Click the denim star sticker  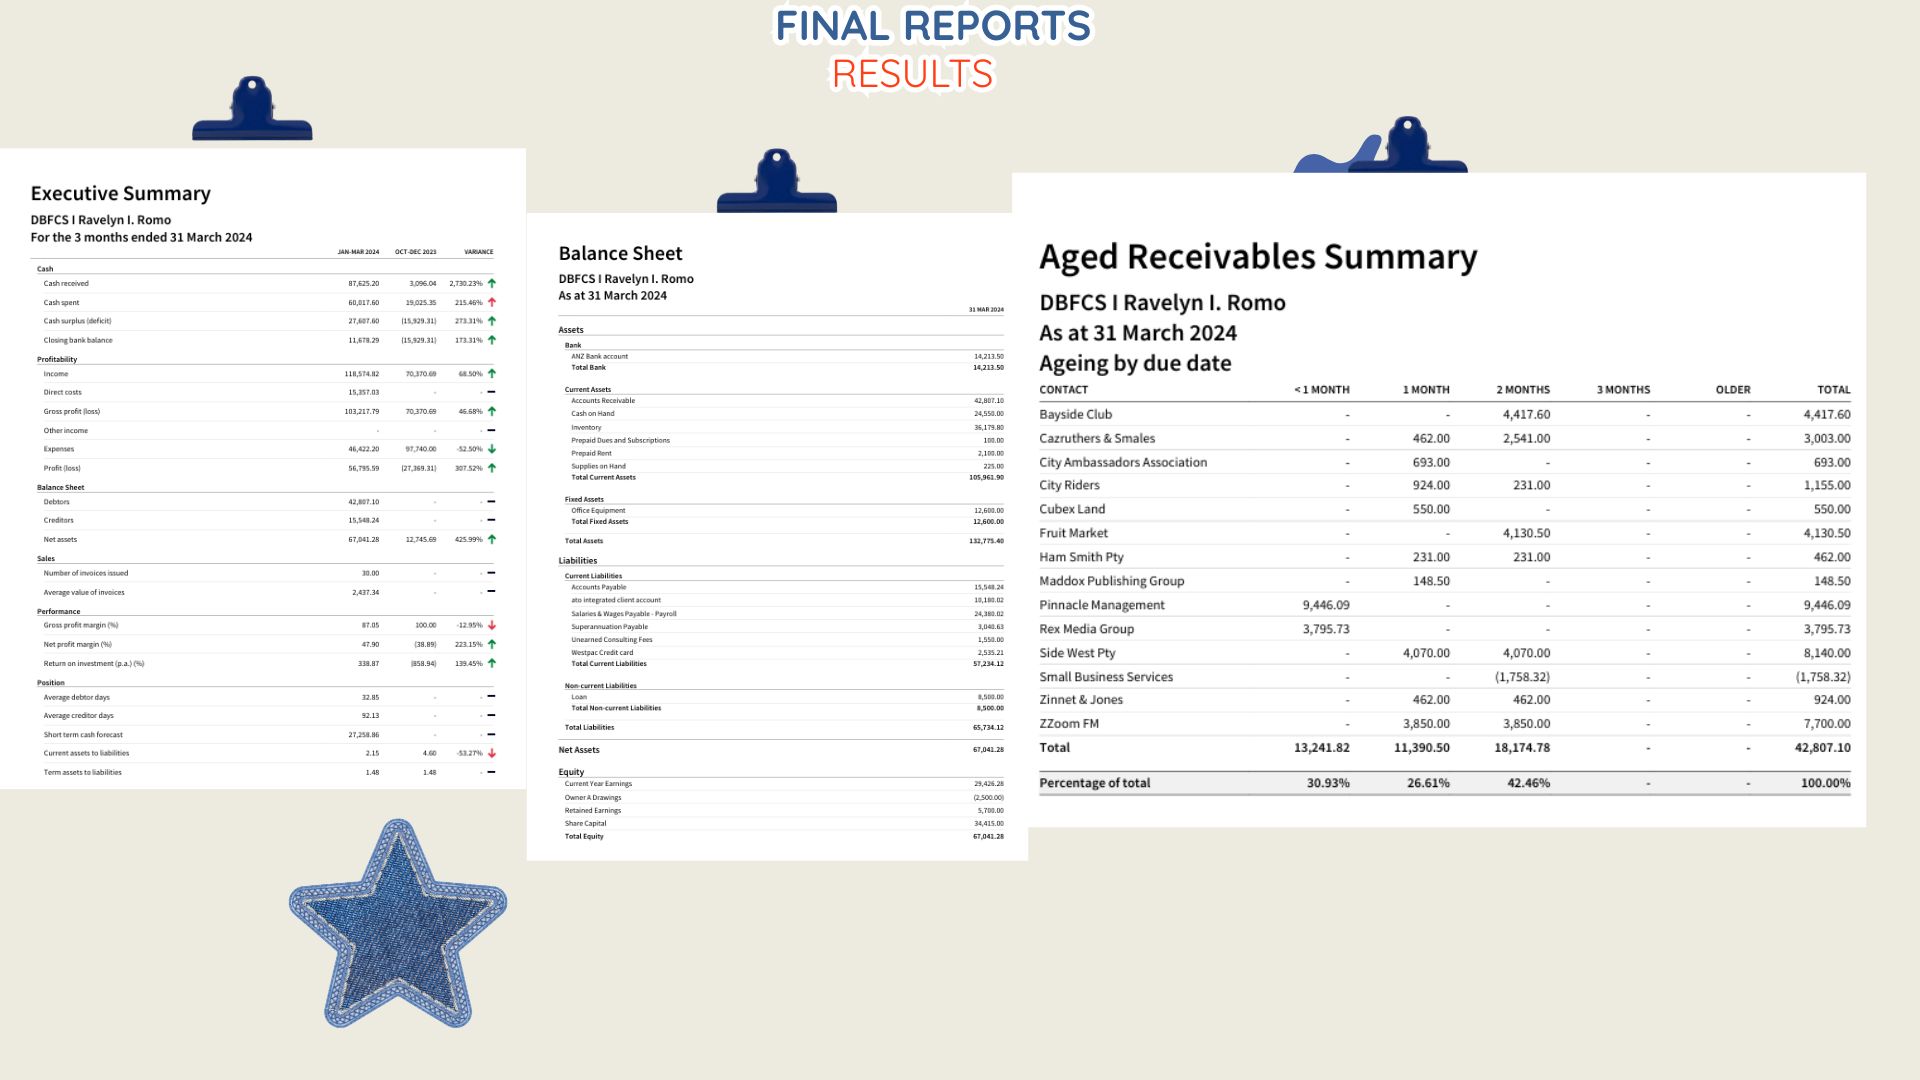398,924
